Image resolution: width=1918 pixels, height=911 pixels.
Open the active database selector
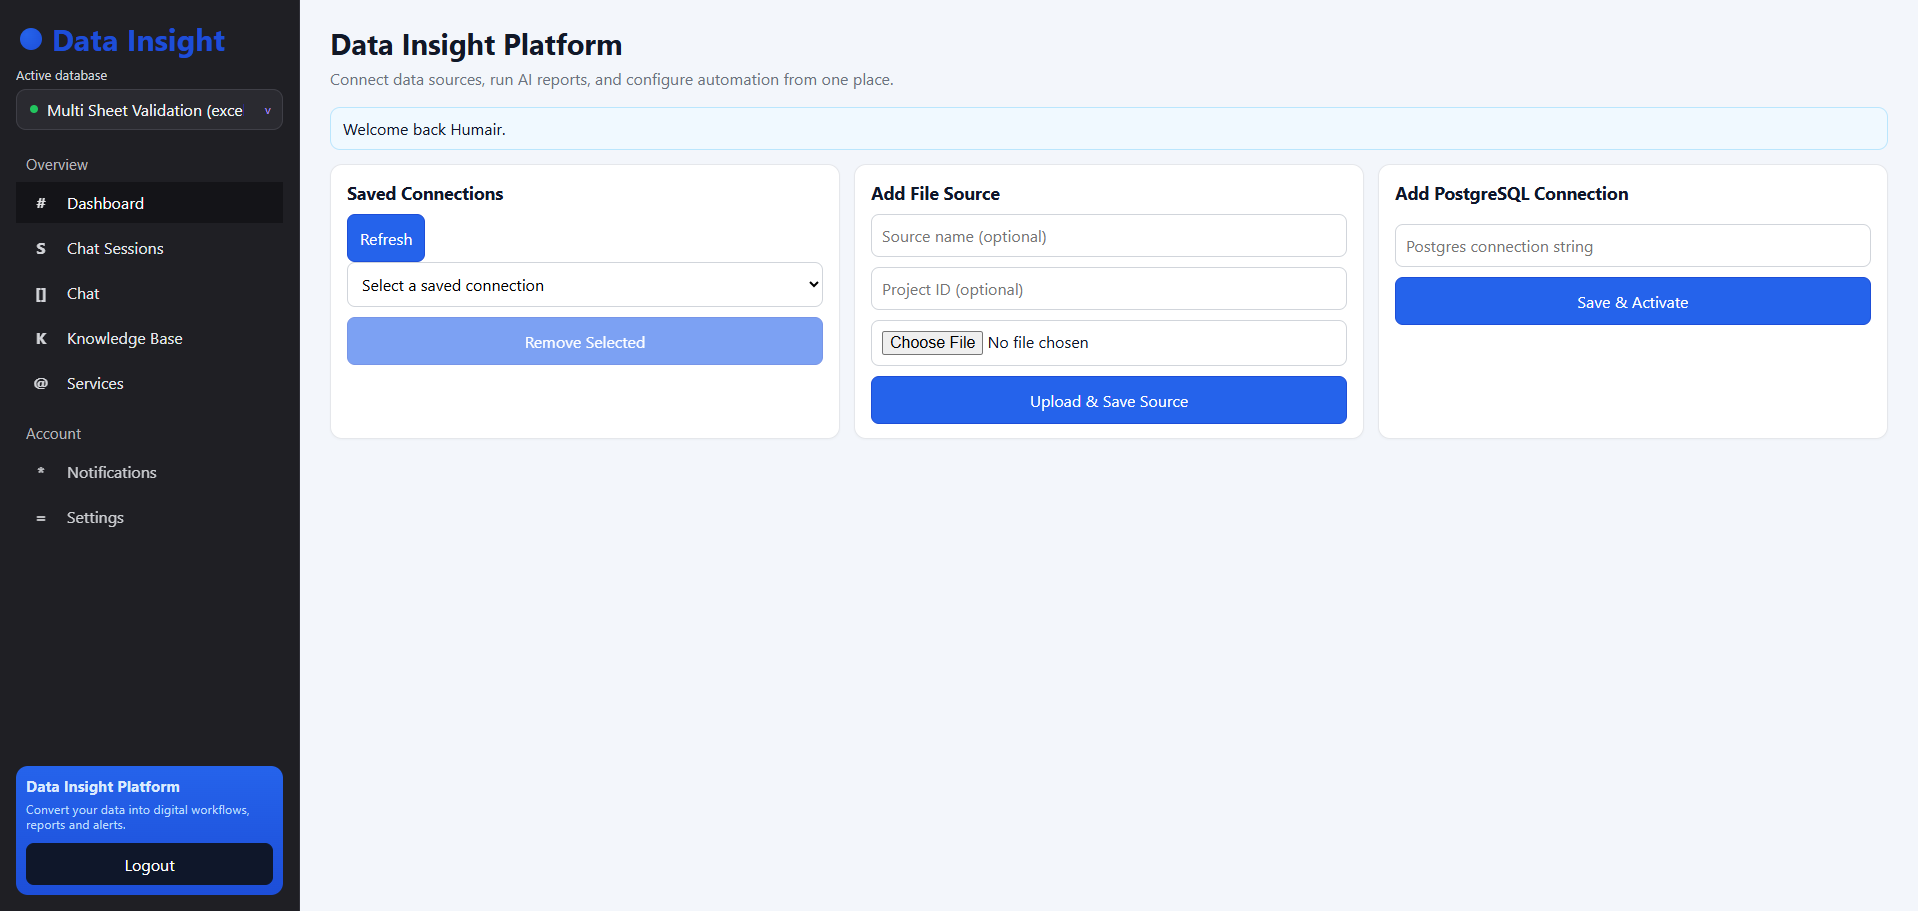[x=149, y=110]
